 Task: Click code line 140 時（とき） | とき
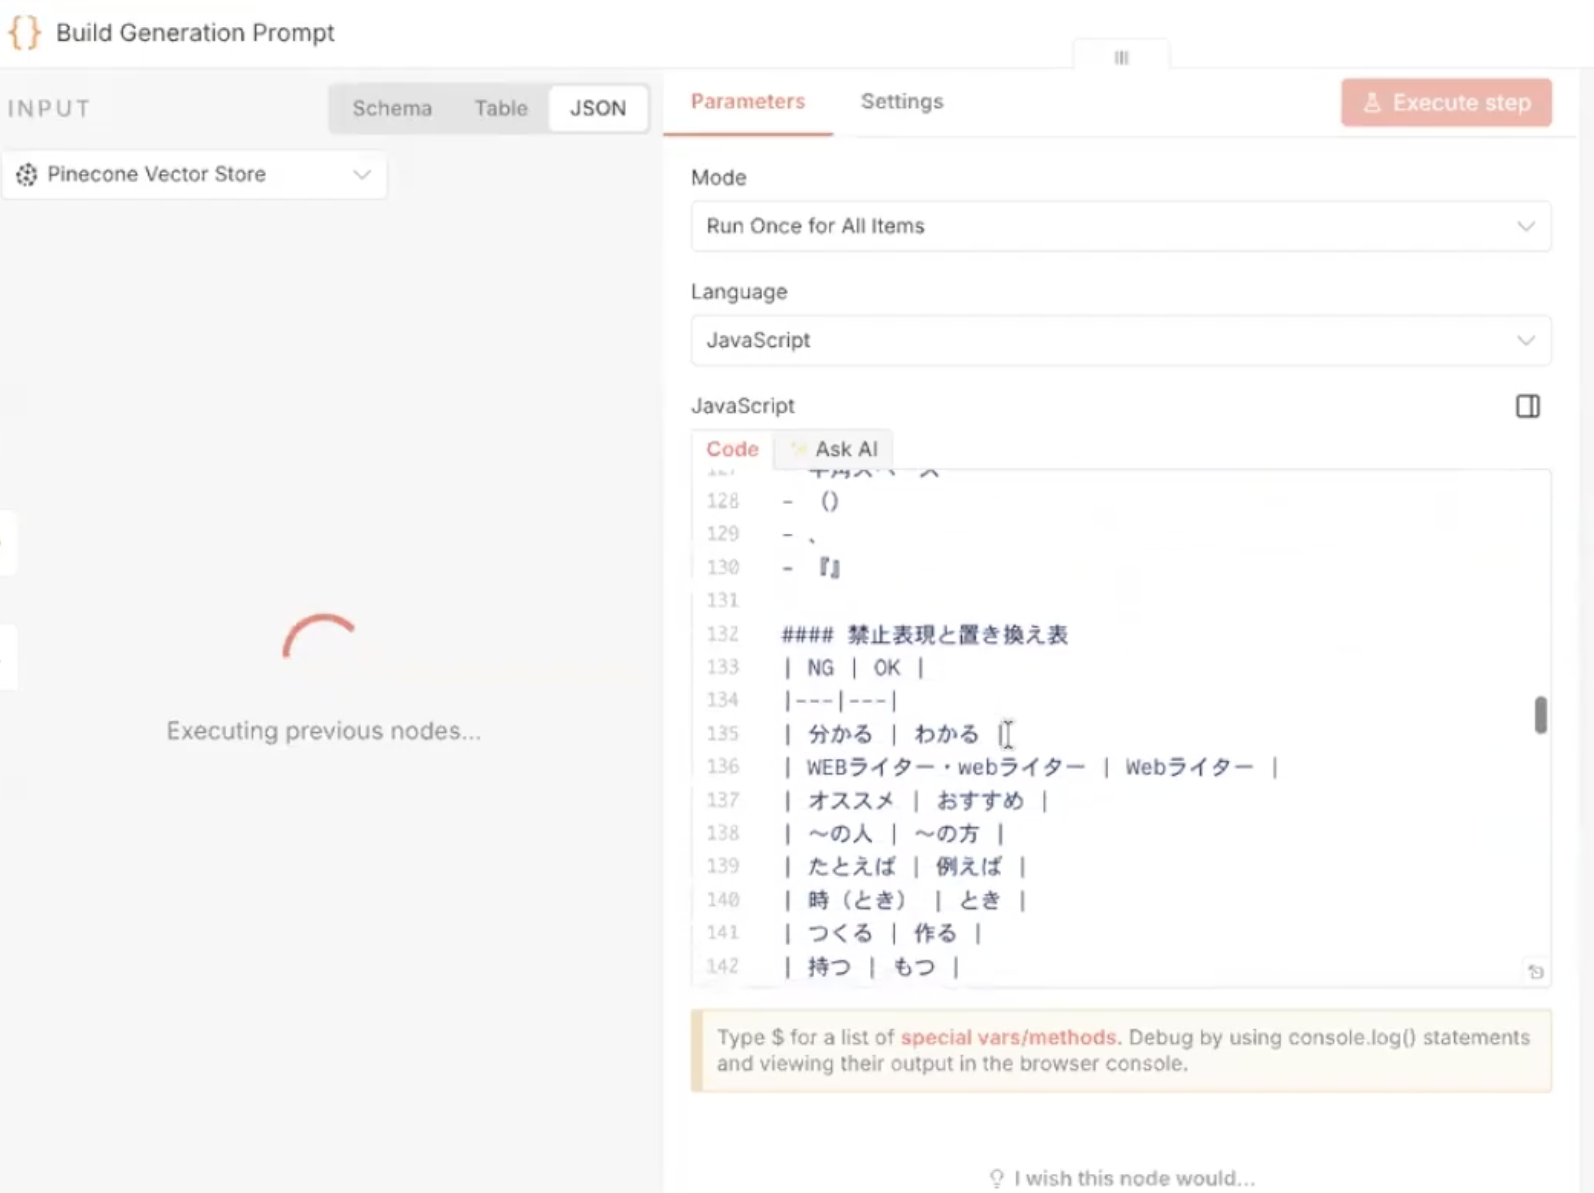(904, 900)
